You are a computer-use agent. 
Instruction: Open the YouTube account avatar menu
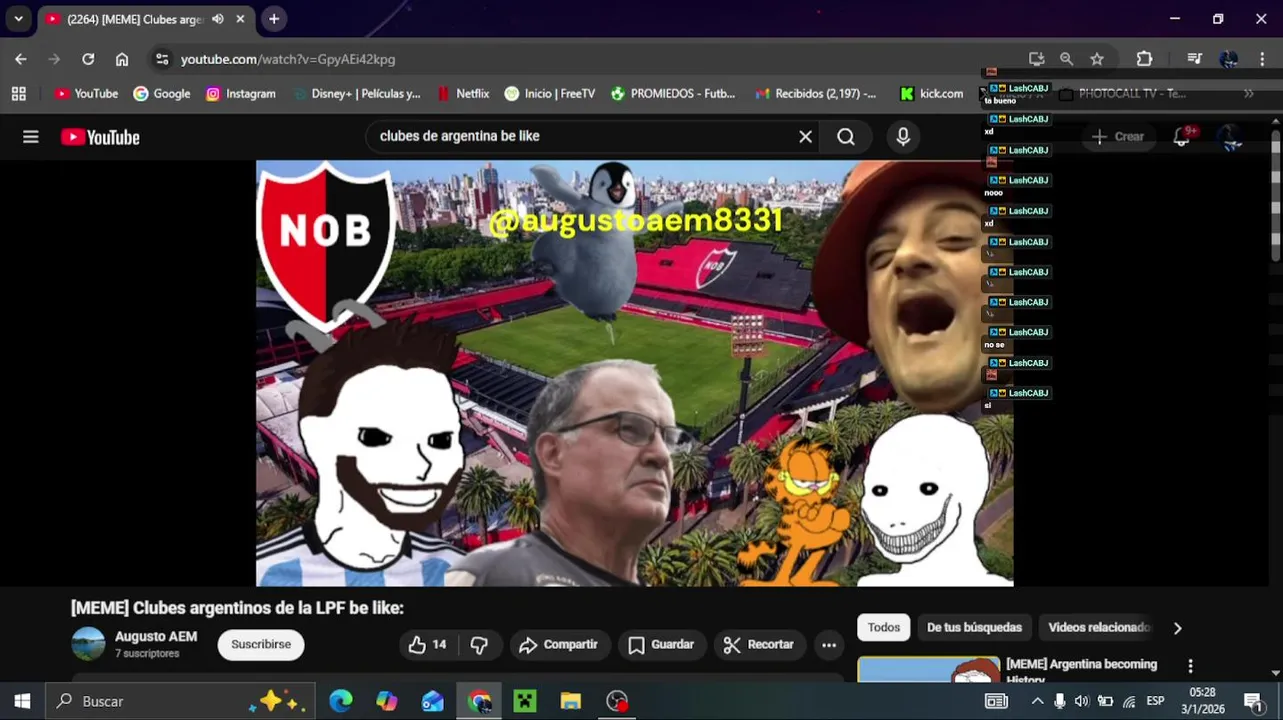tap(1231, 137)
